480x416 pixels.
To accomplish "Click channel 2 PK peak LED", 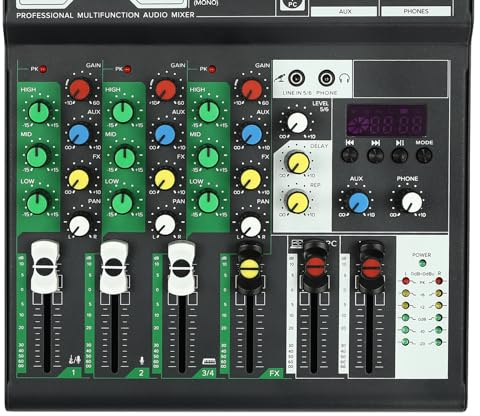I will point(127,69).
